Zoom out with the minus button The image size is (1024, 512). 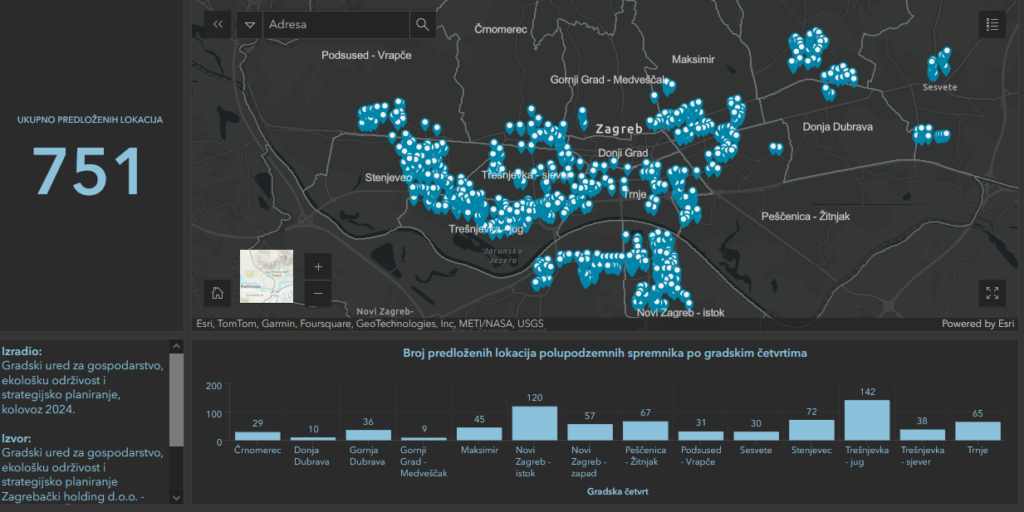pos(318,293)
